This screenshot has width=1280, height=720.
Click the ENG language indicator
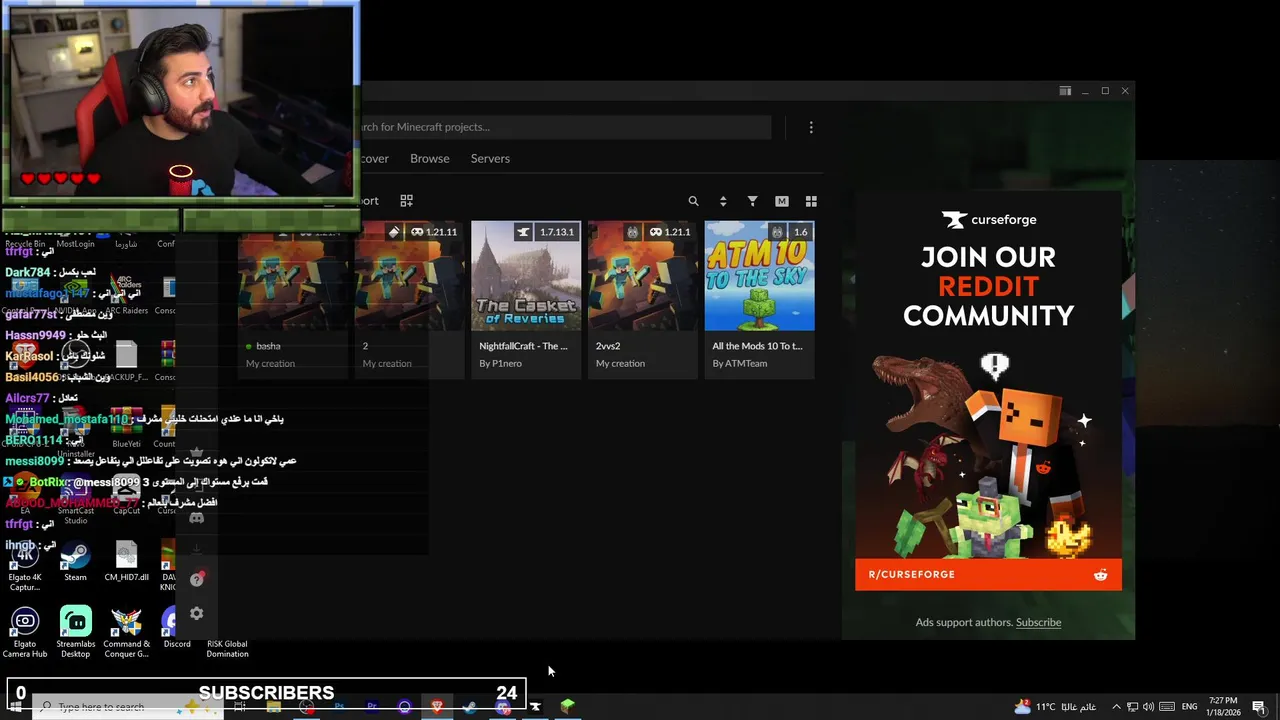[x=1189, y=707]
